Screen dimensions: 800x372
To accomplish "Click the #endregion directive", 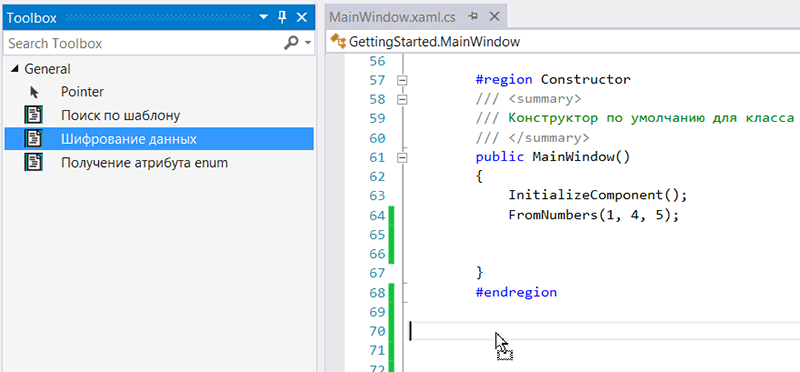I will pos(516,293).
